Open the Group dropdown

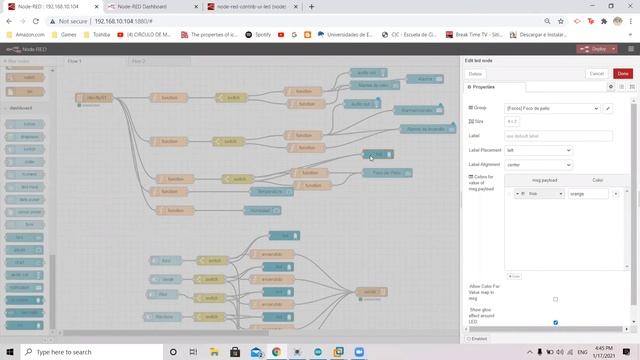[552, 109]
